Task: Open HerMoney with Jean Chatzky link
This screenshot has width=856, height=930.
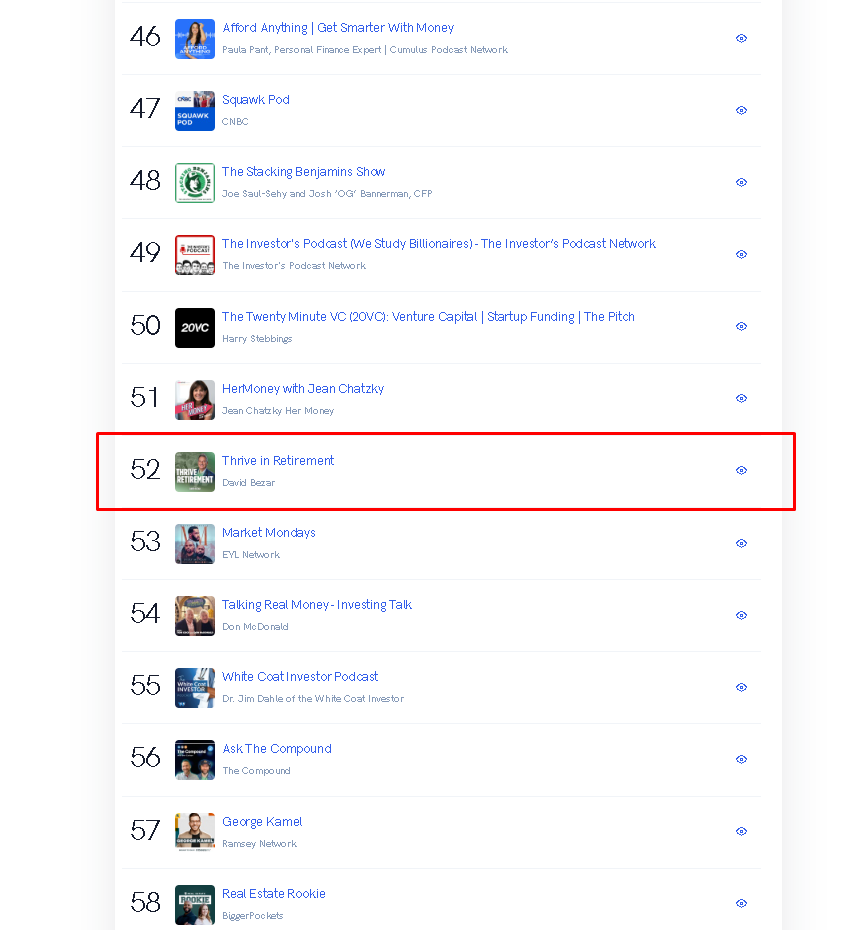Action: 303,388
